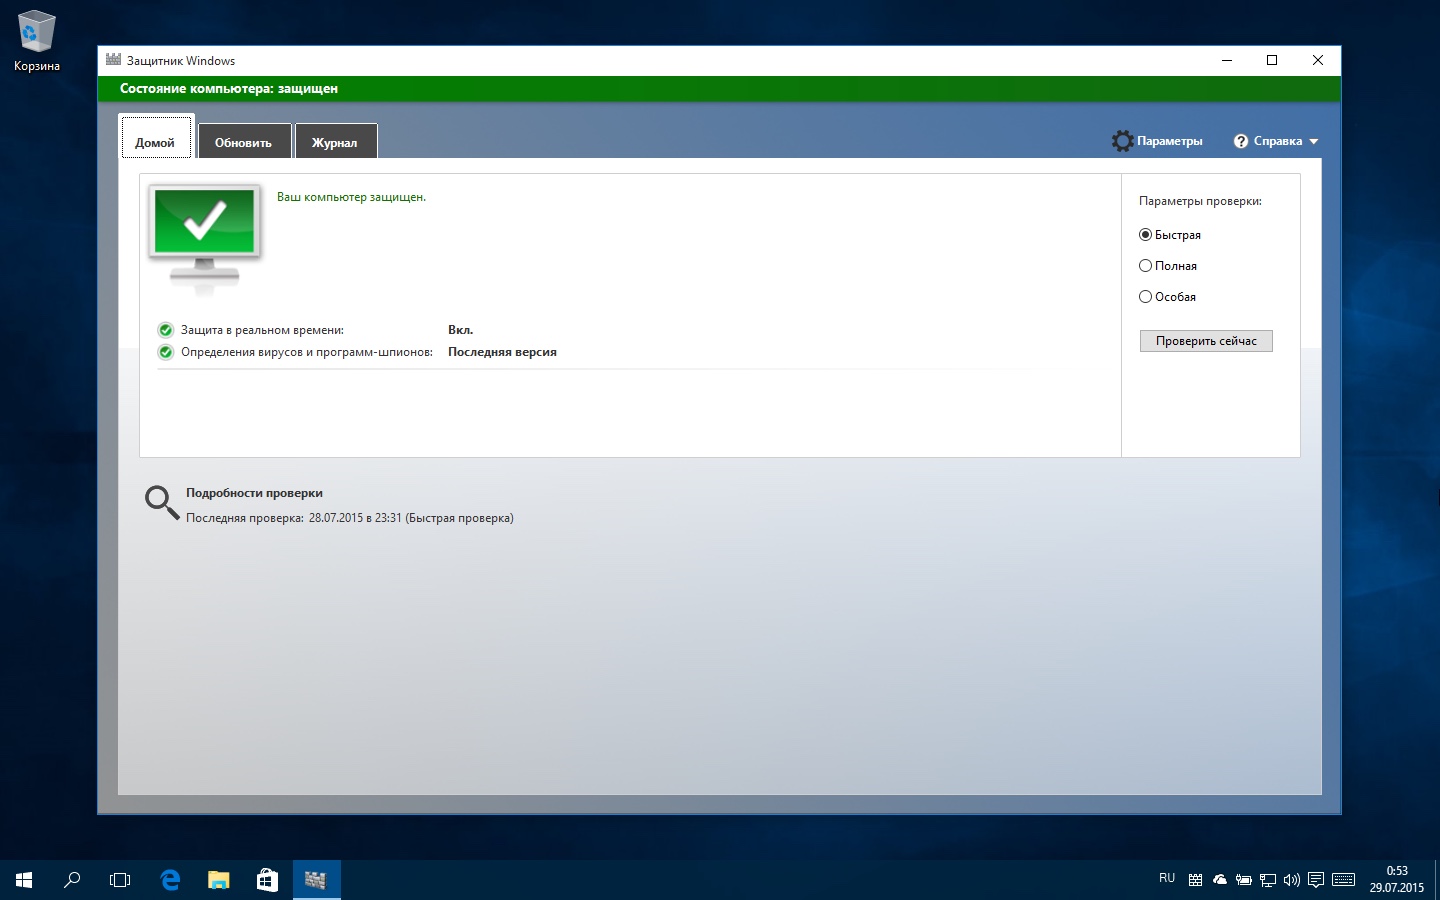The image size is (1440, 900).
Task: Open Параметры via the gear icon
Action: [x=1123, y=141]
